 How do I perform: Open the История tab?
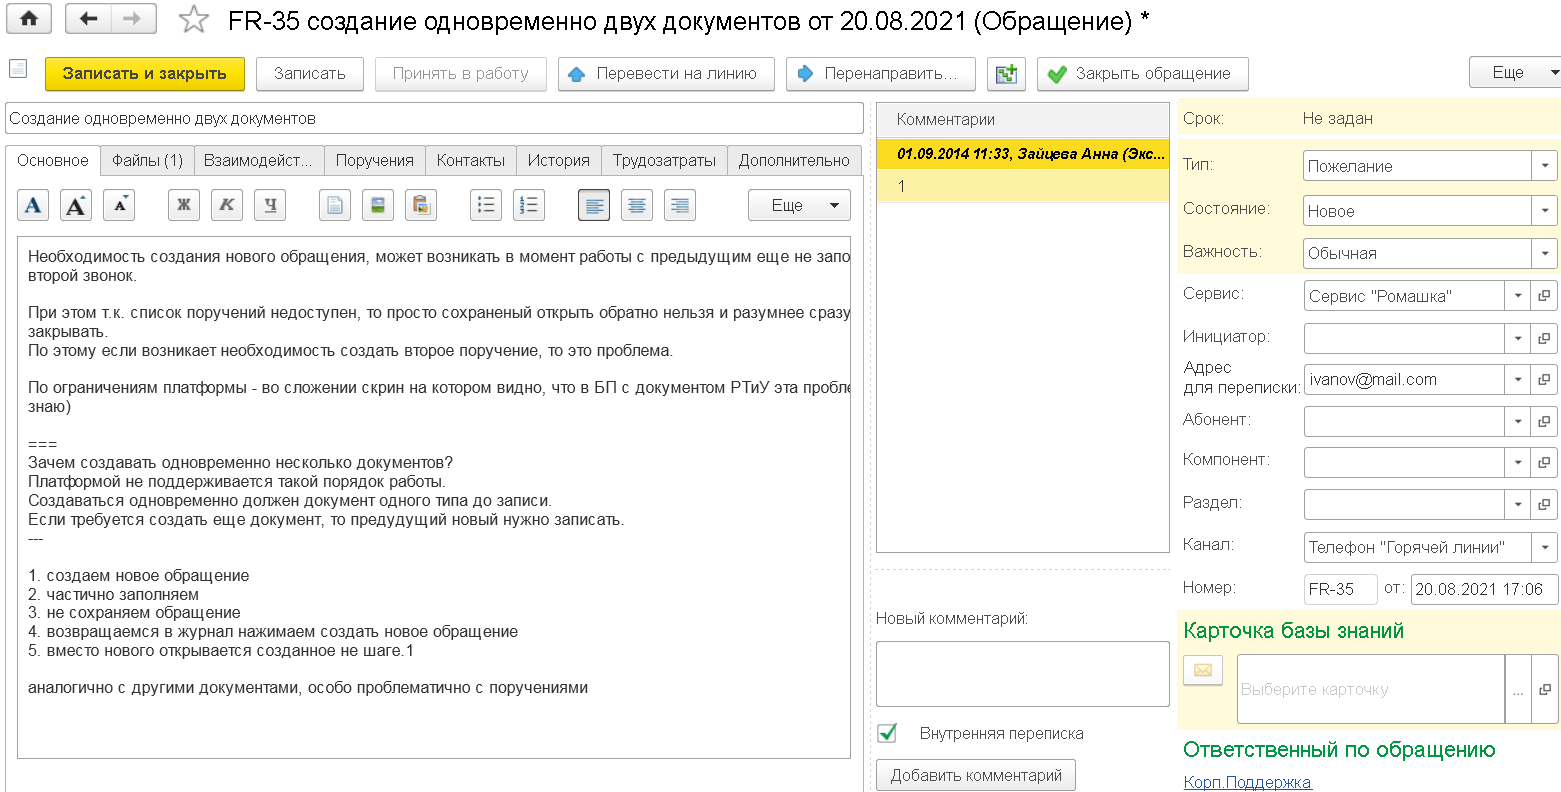[559, 160]
